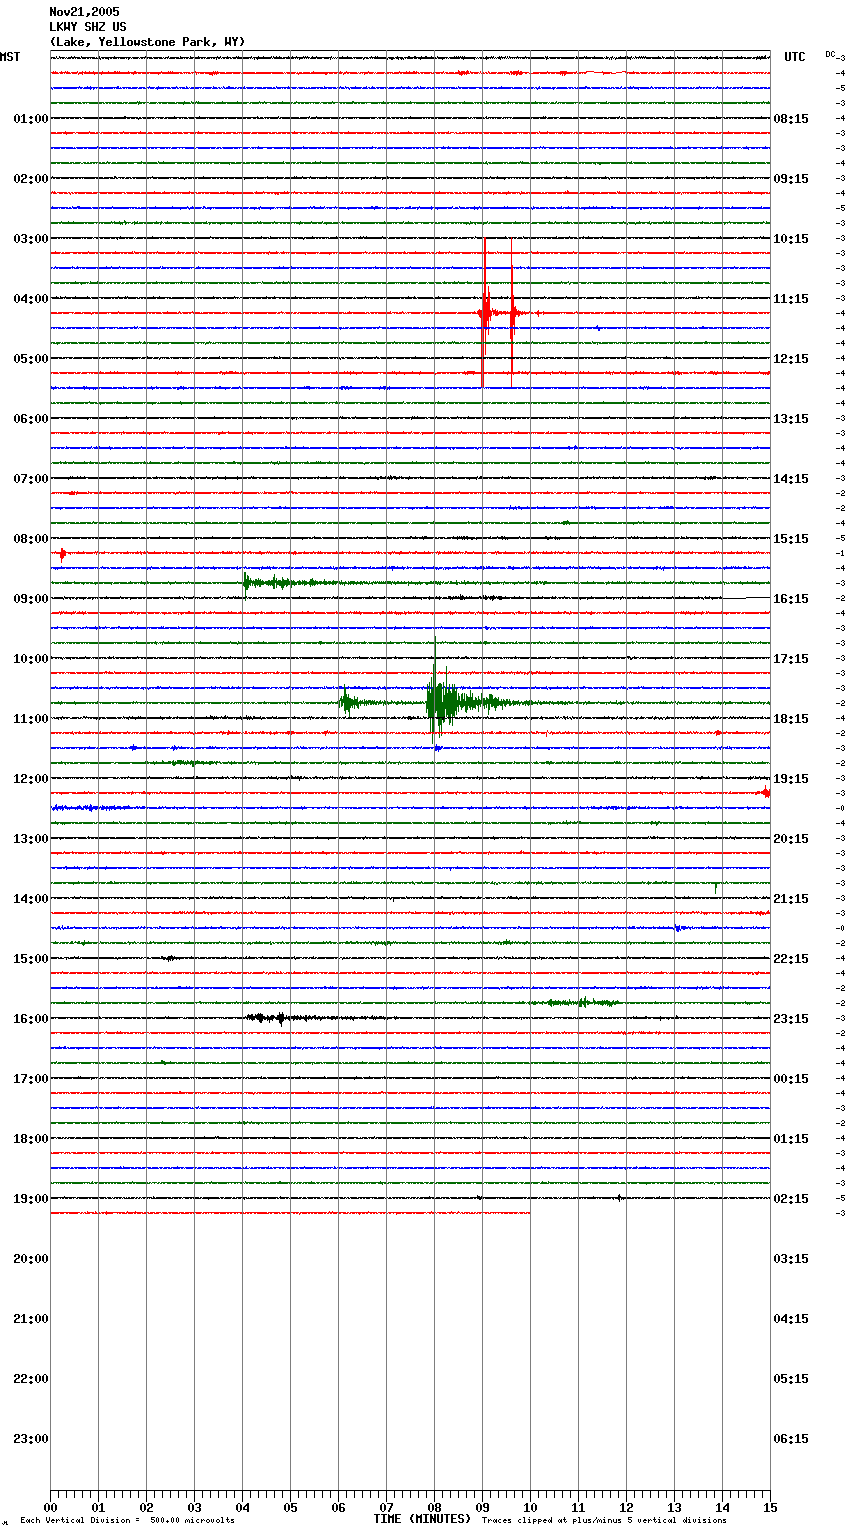Click the "00:15" UTC time label
The image size is (850, 1534).
791,1079
